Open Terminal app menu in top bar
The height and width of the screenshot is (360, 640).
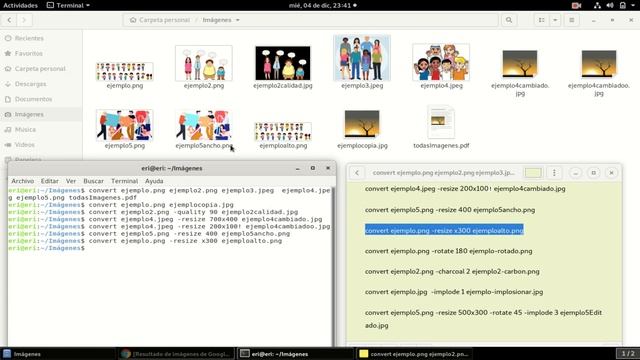click(x=68, y=5)
